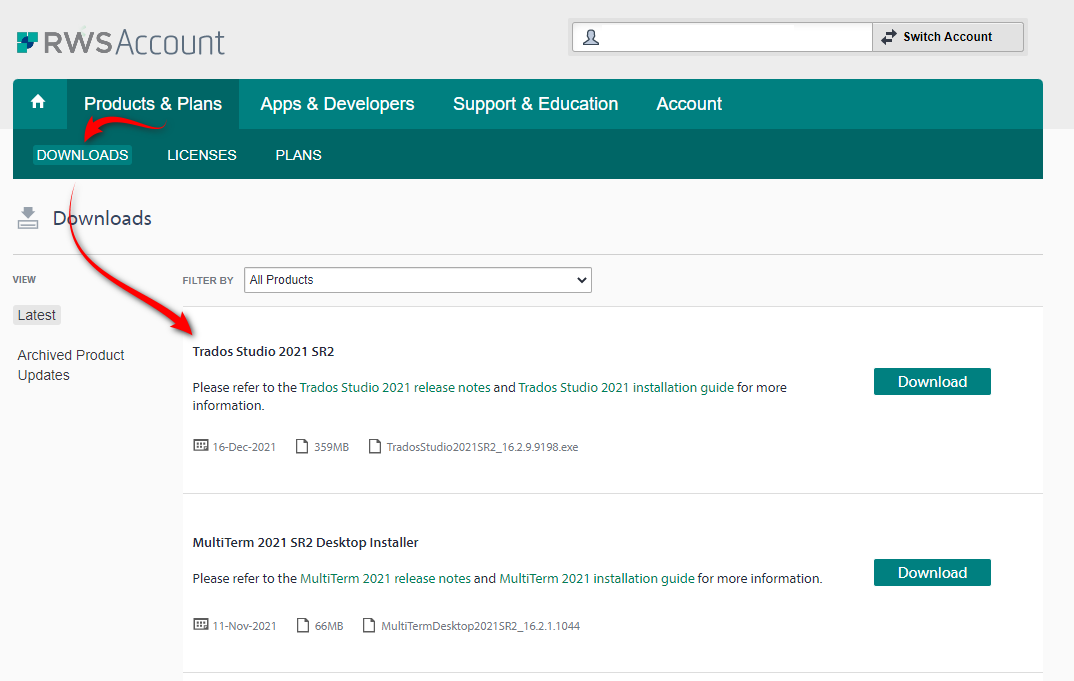Click the 16-Dec-2021 date text
The height and width of the screenshot is (681, 1074).
pyautogui.click(x=245, y=447)
